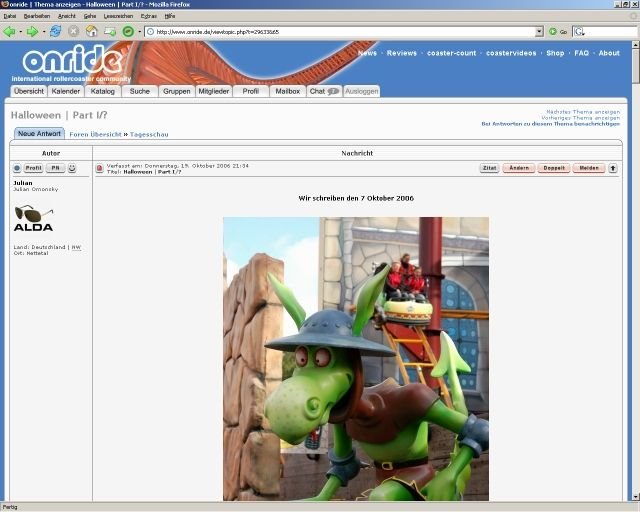
Task: Click the Stop loading icon
Action: point(74,32)
